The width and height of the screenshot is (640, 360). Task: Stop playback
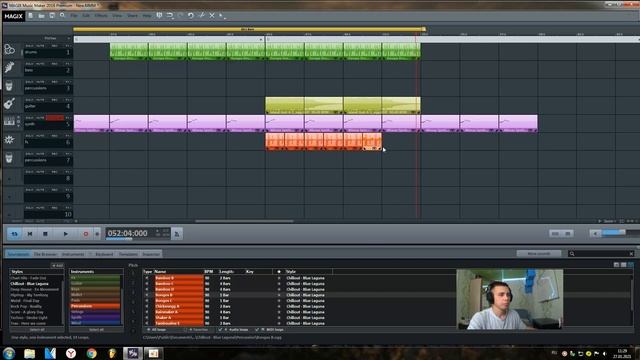click(x=45, y=234)
